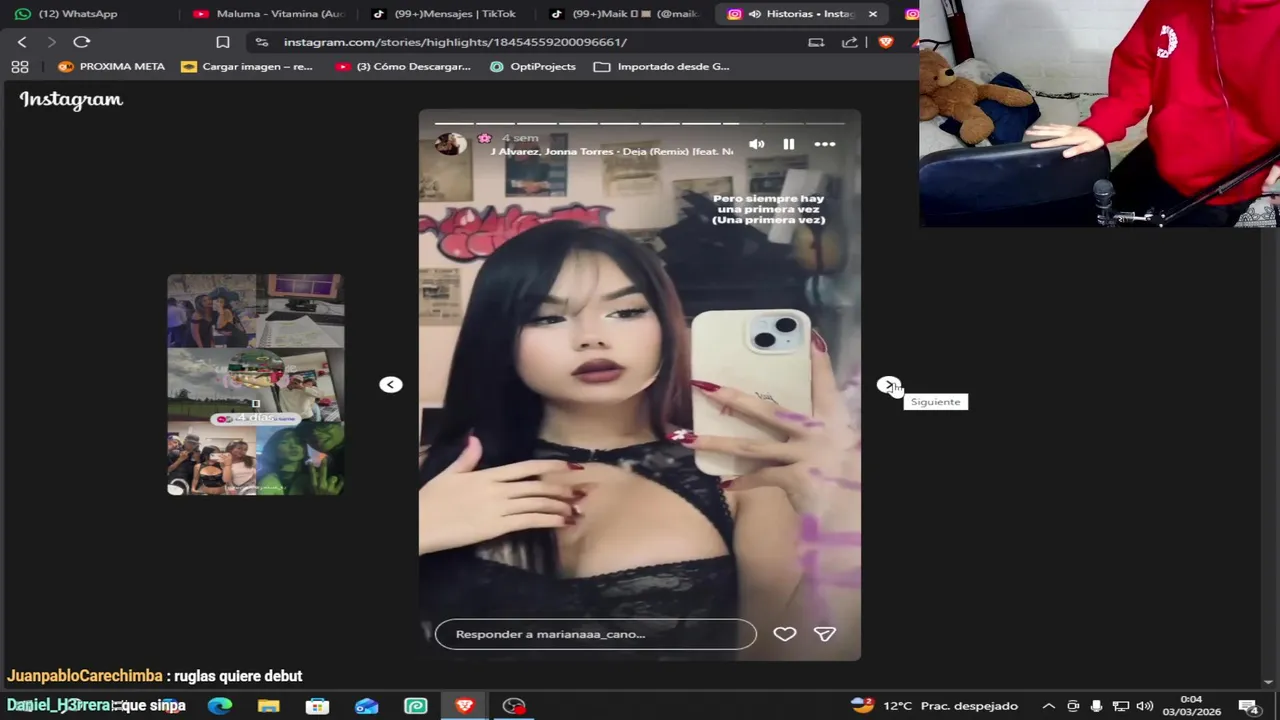Image resolution: width=1280 pixels, height=720 pixels.
Task: Mute the Historias tab audio icon
Action: (x=755, y=14)
